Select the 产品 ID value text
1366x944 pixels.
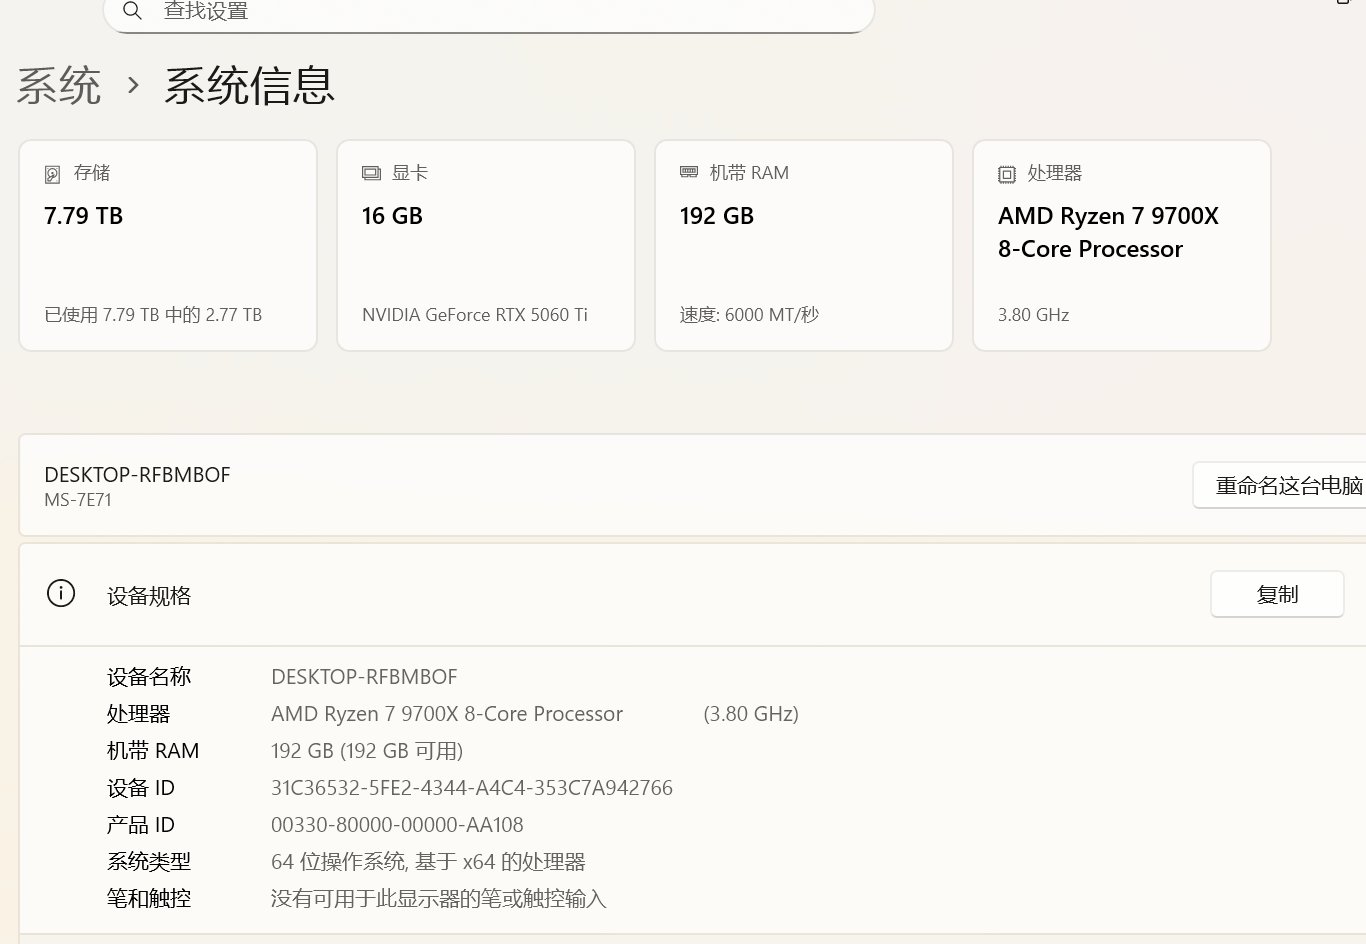397,825
